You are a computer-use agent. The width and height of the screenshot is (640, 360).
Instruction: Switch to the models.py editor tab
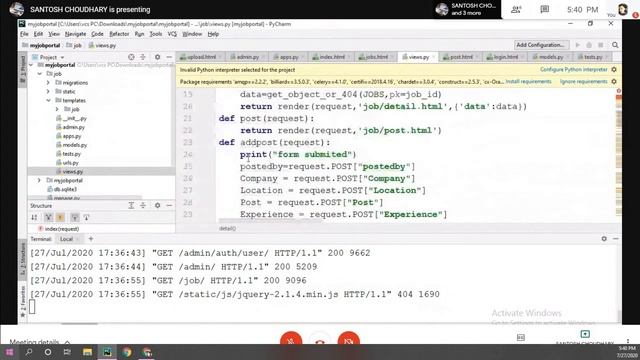pyautogui.click(x=551, y=57)
